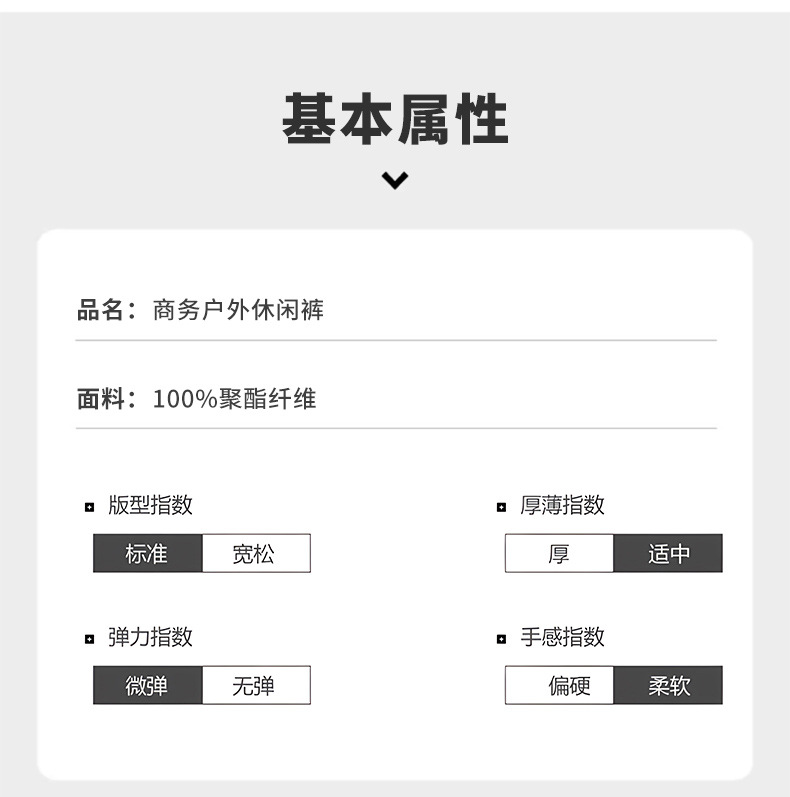This screenshot has width=790, height=797.
Task: Choose the 厚 thickness option
Action: click(x=559, y=553)
